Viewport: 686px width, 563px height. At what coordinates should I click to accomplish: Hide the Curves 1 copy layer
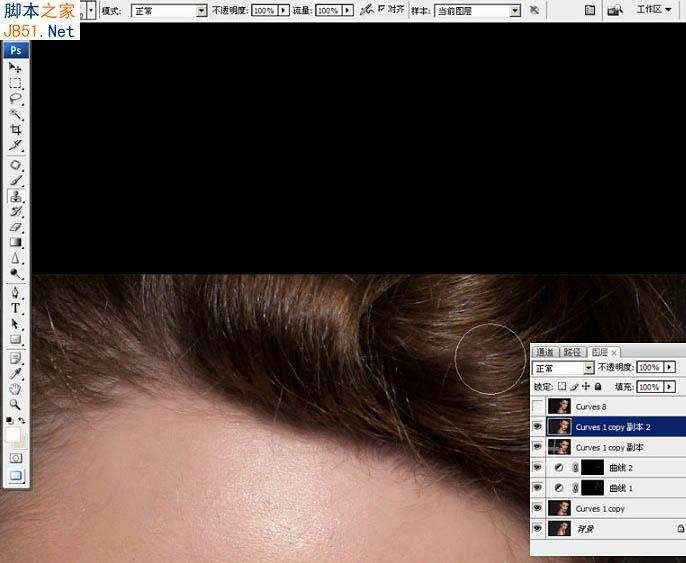point(538,508)
